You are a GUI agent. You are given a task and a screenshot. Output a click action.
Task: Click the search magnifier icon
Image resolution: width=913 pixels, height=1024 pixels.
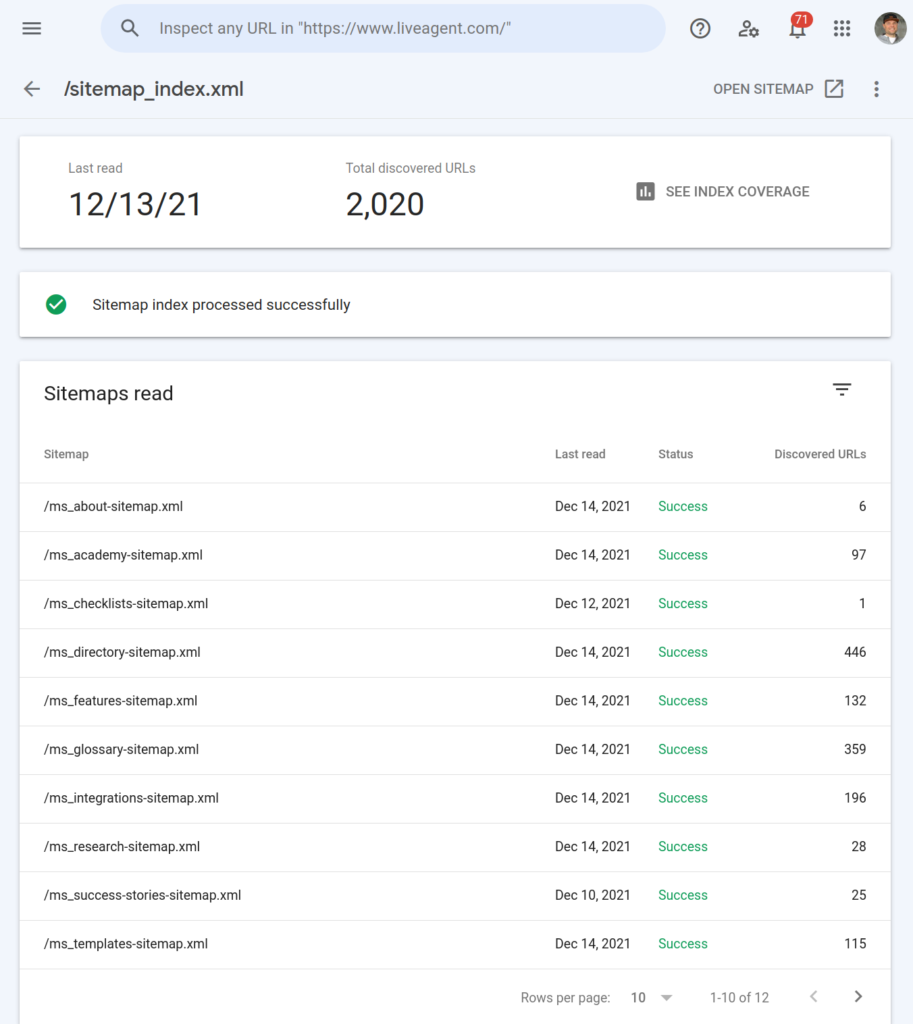pyautogui.click(x=129, y=28)
